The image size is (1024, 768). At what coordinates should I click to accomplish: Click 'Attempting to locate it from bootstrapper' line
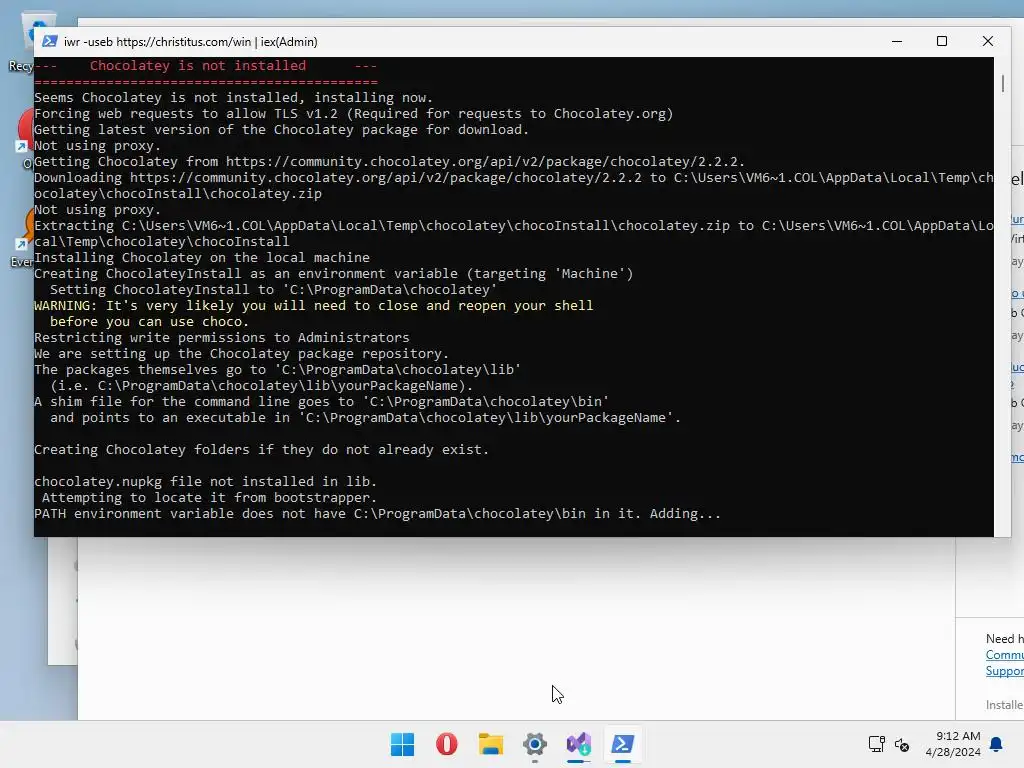[x=210, y=498]
